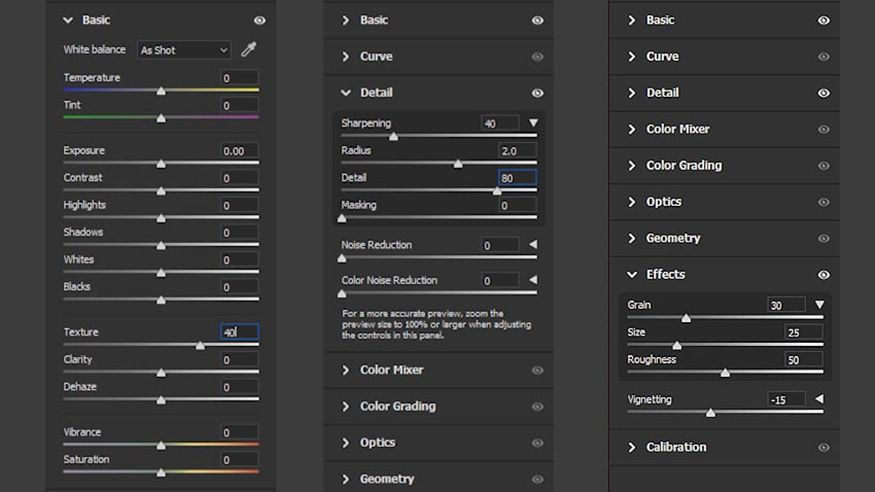Expand the Calibration section
Image resolution: width=875 pixels, height=492 pixels.
[632, 447]
